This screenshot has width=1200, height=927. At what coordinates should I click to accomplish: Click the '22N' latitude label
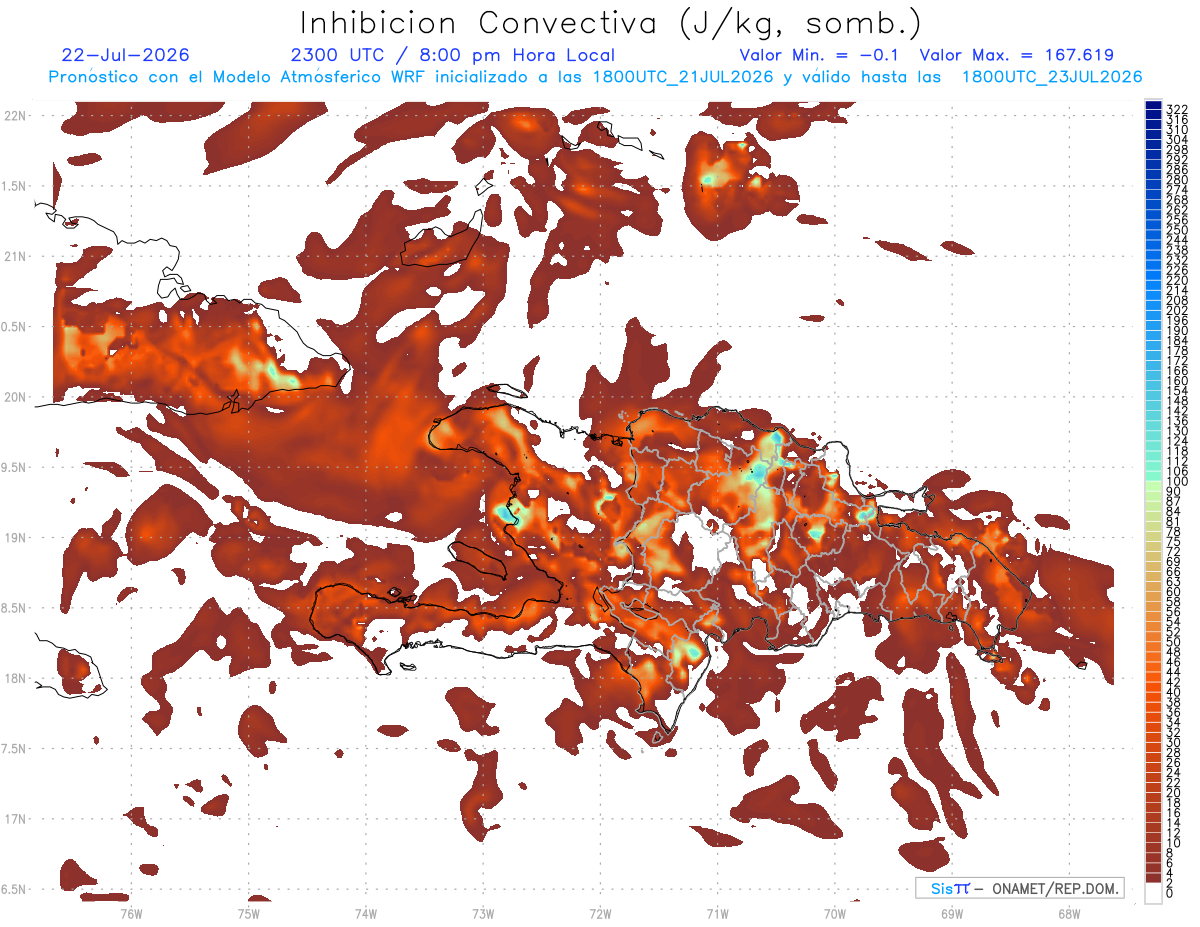pyautogui.click(x=16, y=115)
